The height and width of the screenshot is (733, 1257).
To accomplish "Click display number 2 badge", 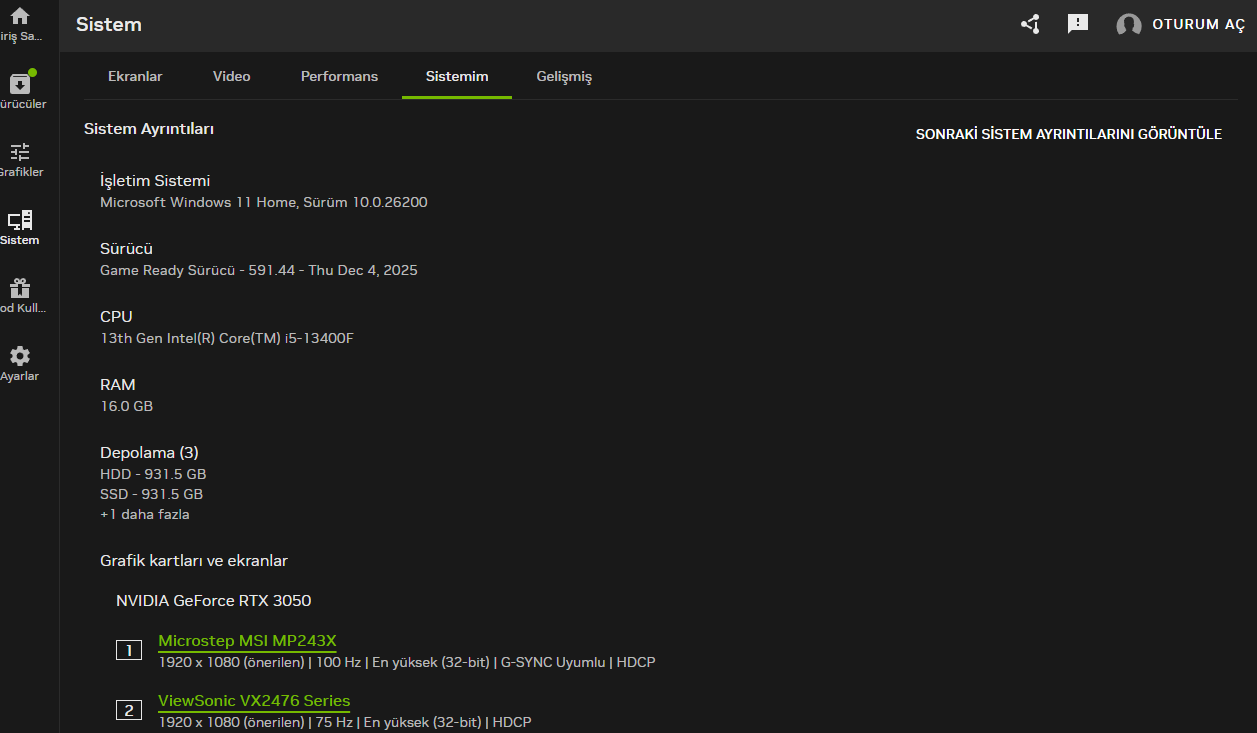I will (x=129, y=711).
